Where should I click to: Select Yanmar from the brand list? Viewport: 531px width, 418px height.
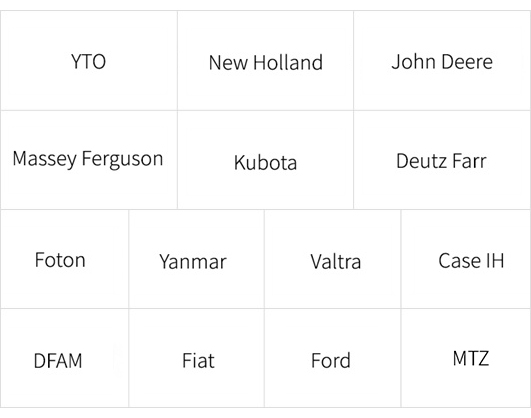196,259
